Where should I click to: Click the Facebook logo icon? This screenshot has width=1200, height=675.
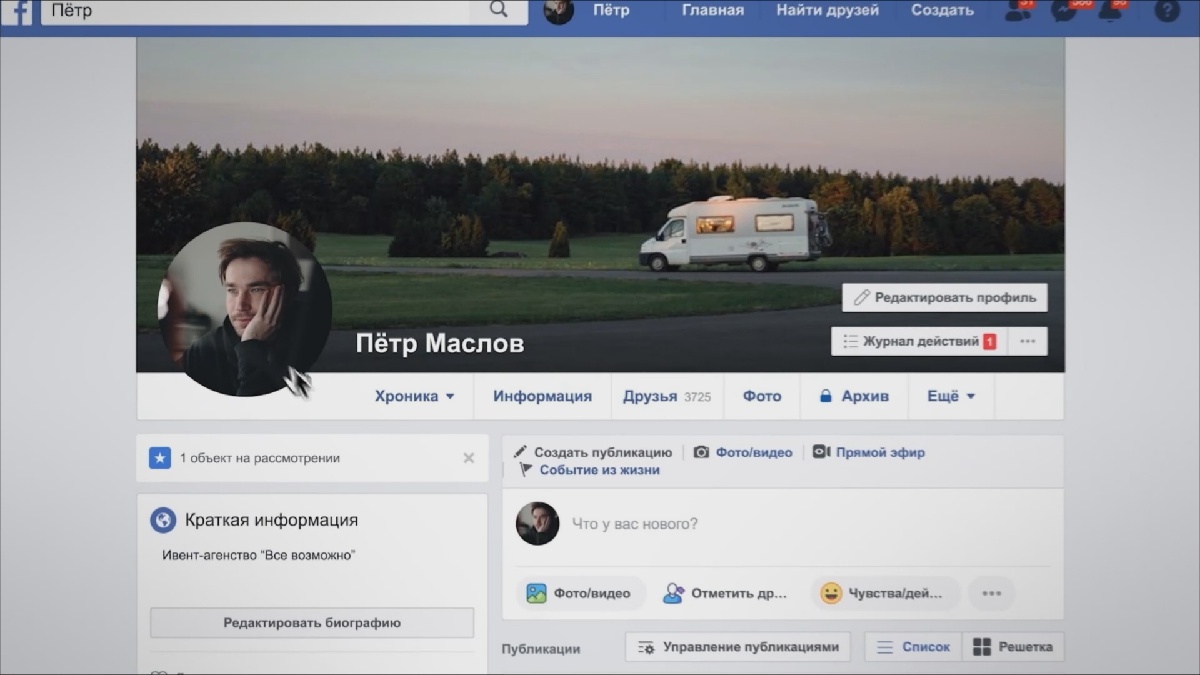(x=19, y=11)
